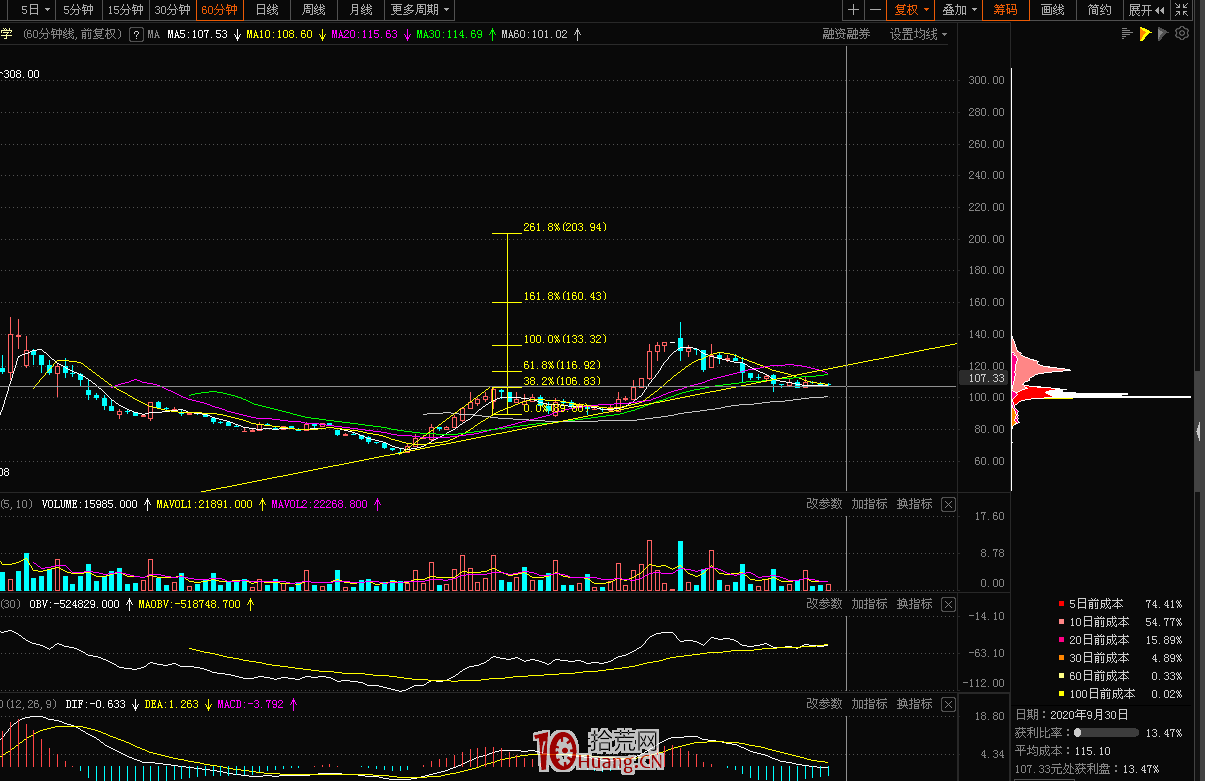Click the 获利比率 progress bar

pyautogui.click(x=1106, y=733)
